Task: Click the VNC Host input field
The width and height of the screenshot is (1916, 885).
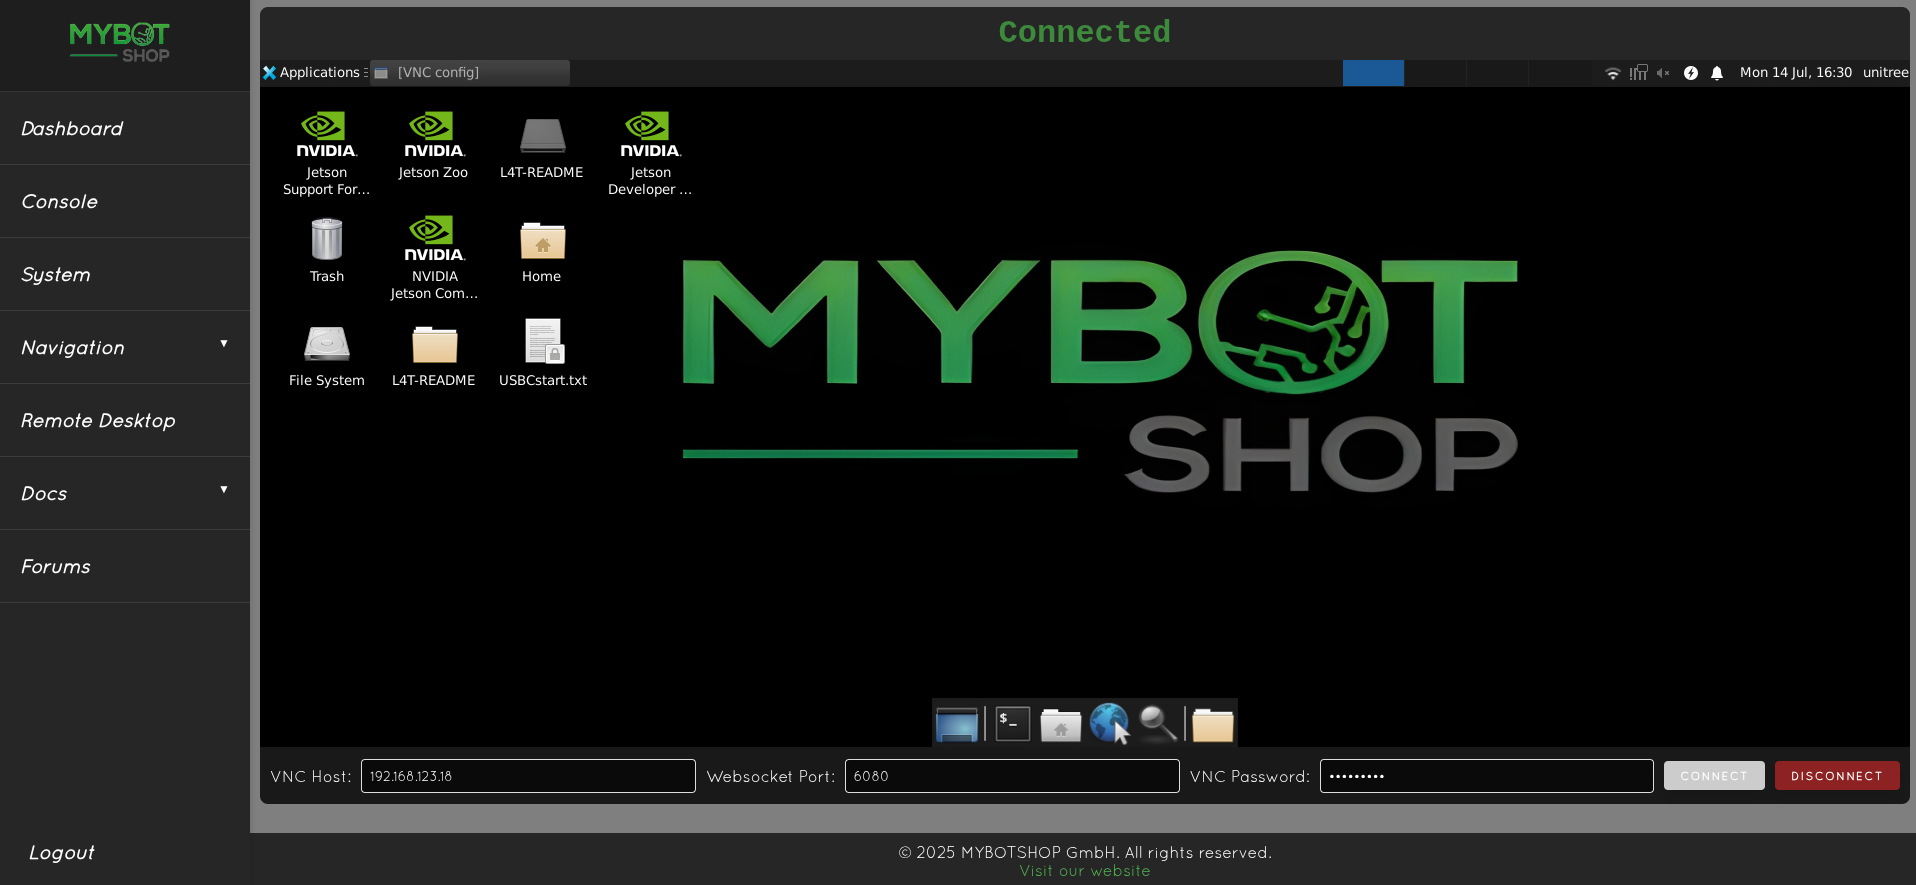Action: (x=528, y=776)
